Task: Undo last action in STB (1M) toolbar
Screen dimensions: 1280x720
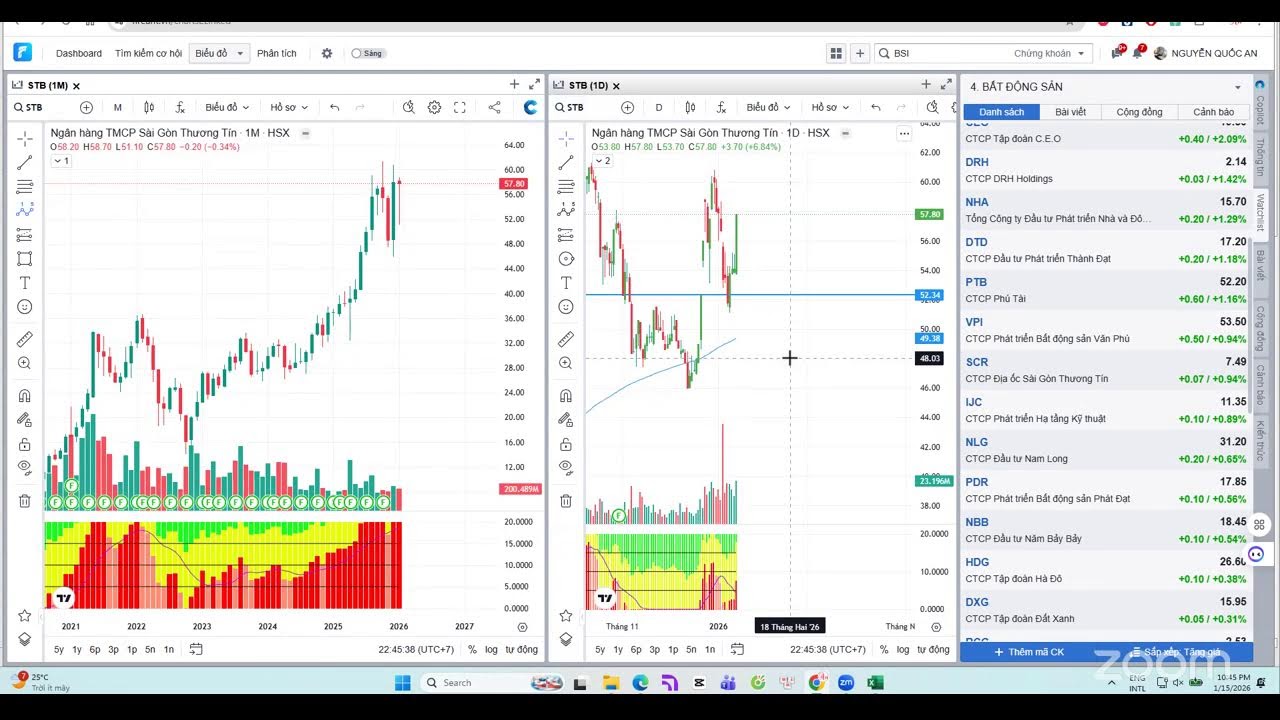Action: (335, 107)
